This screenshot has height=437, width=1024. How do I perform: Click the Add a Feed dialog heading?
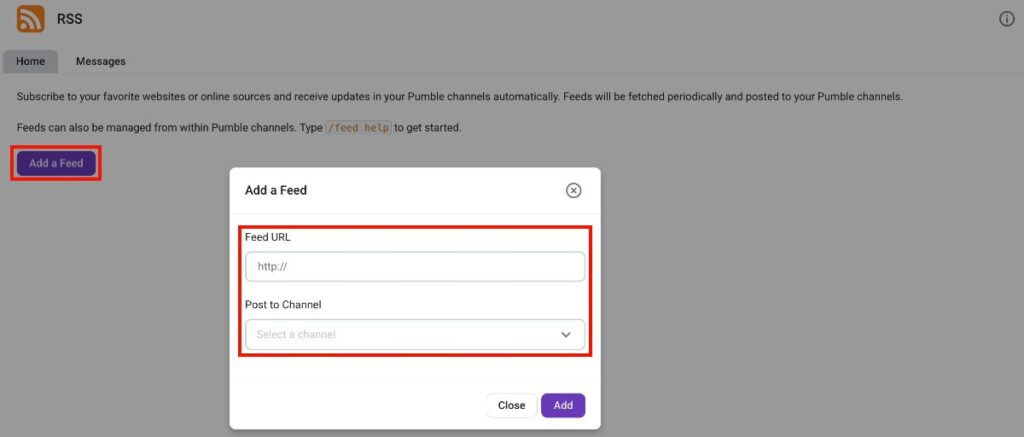coord(276,190)
